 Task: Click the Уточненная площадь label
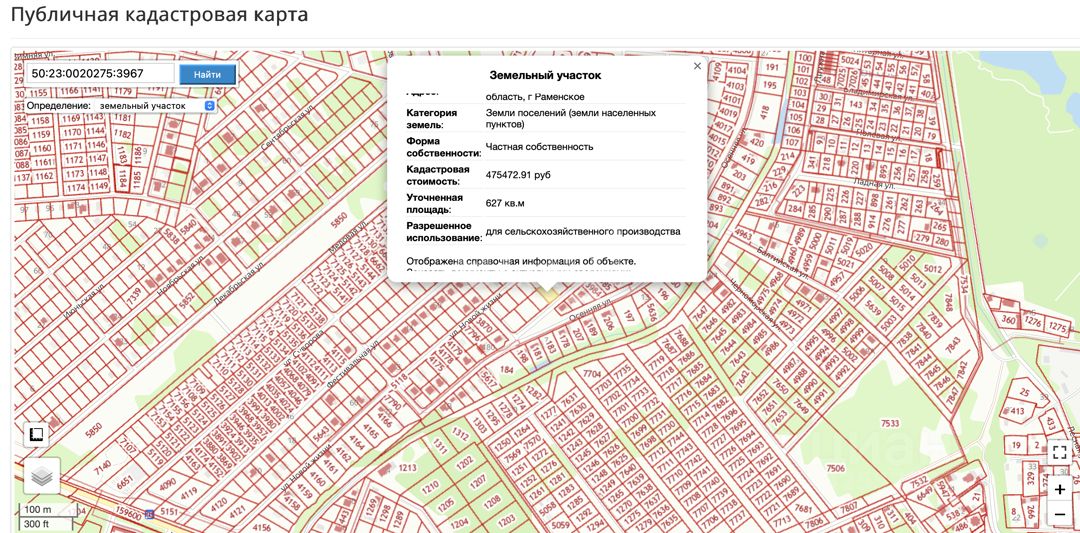click(x=435, y=203)
